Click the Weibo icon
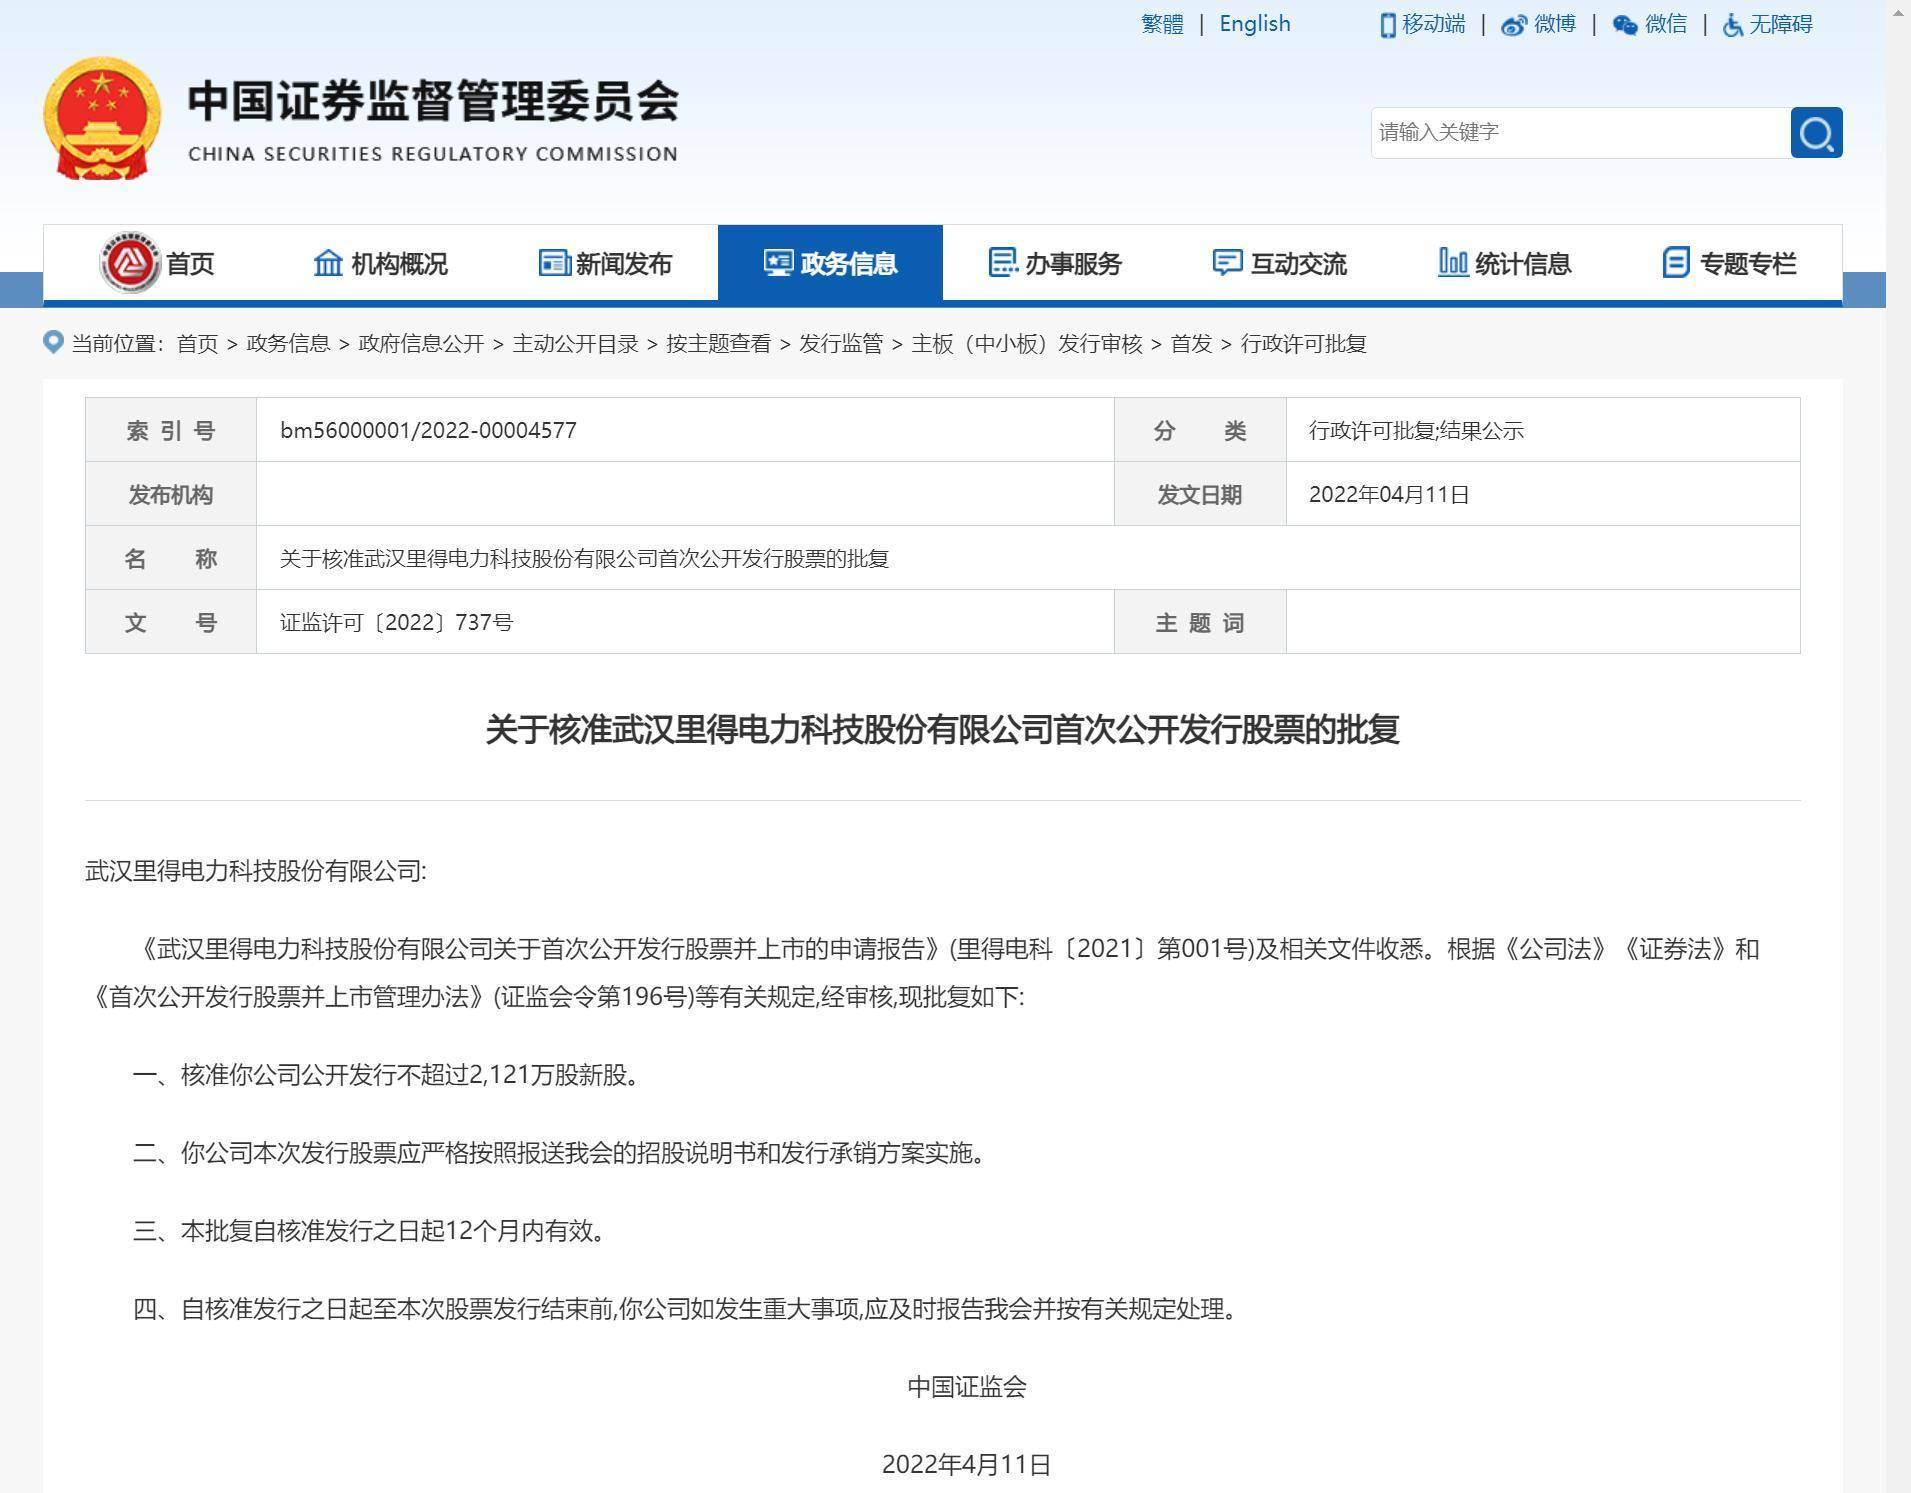 point(1514,25)
